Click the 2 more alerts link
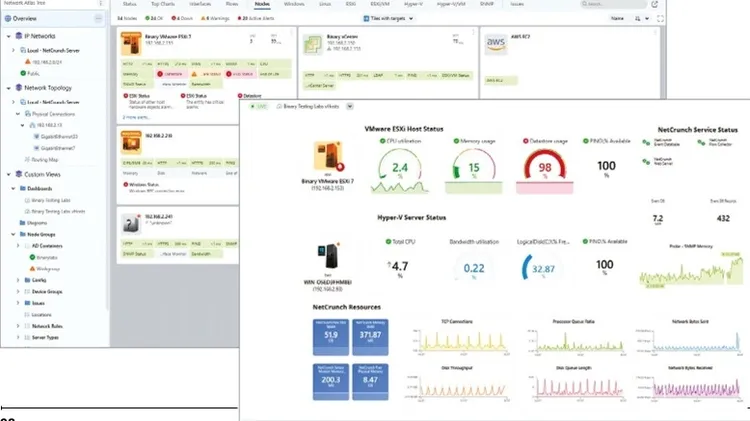This screenshot has width=750, height=421. pyautogui.click(x=136, y=117)
